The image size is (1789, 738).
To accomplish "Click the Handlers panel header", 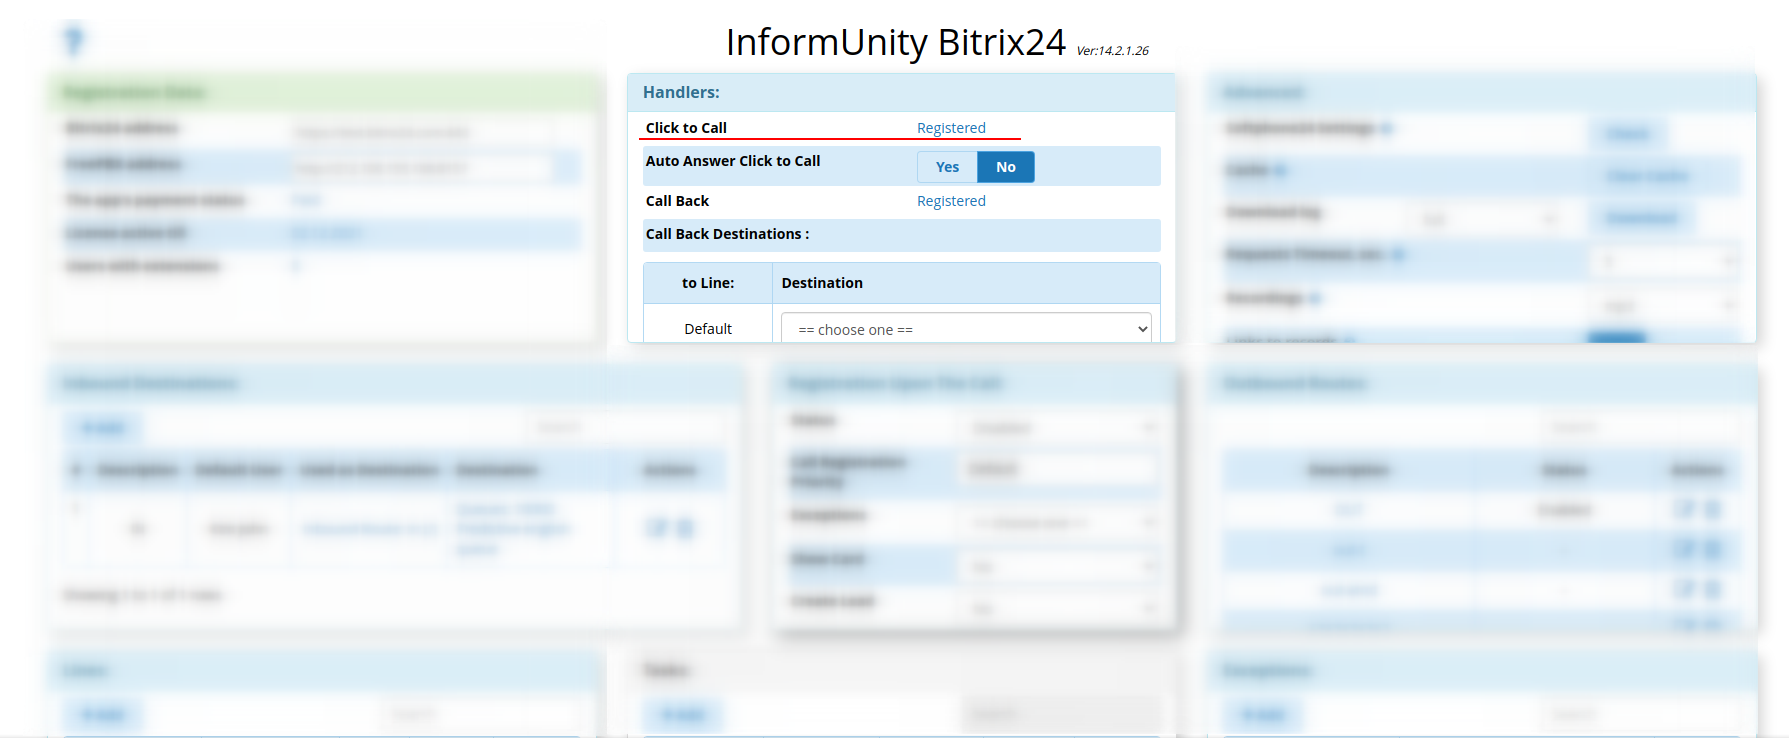I will click(x=901, y=92).
